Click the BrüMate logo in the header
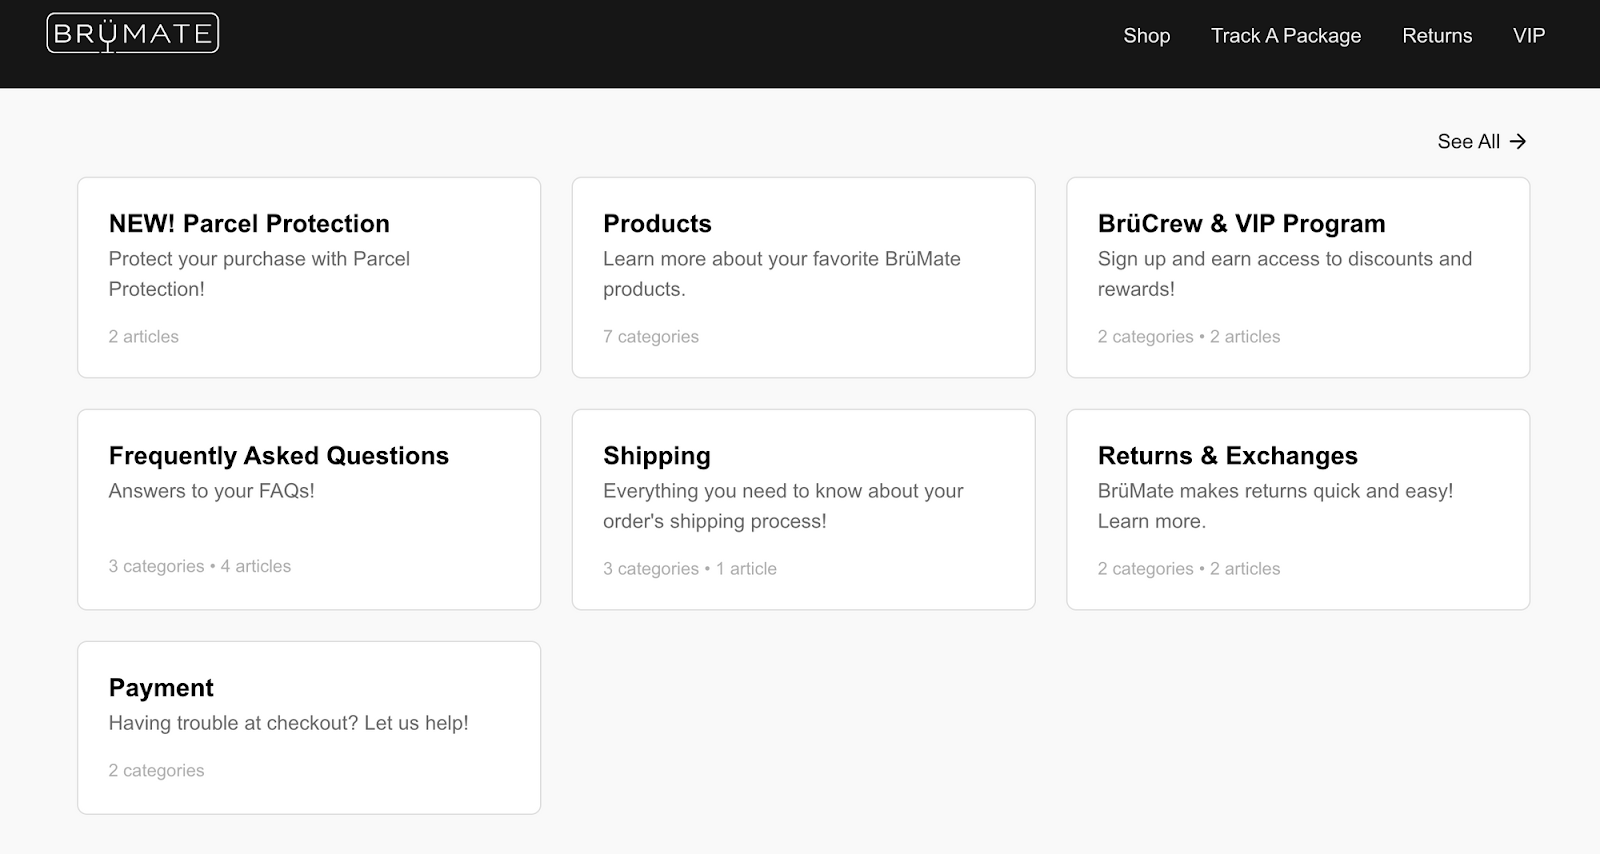 [x=133, y=34]
